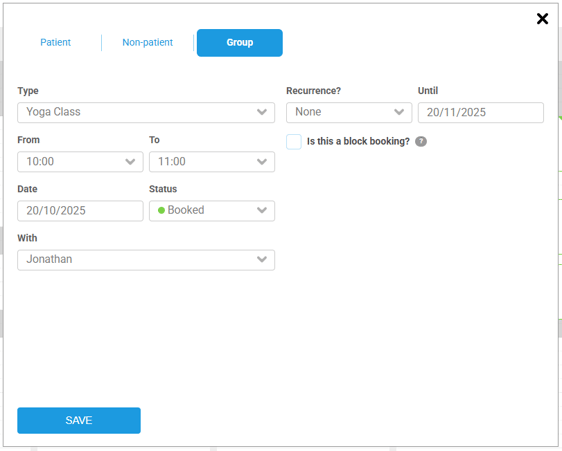Click the With field chevron arrow
Viewport: 562px width, 451px height.
click(262, 260)
